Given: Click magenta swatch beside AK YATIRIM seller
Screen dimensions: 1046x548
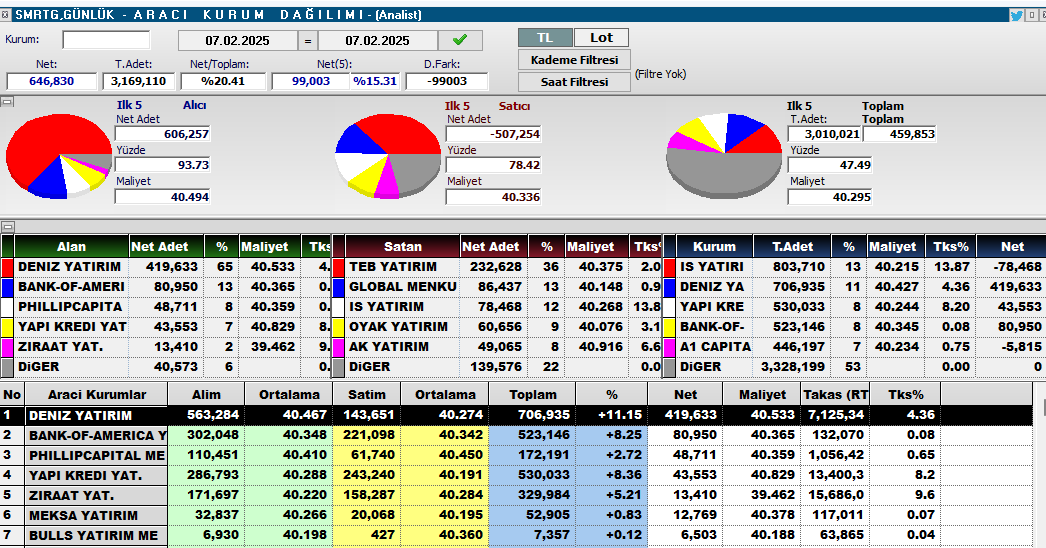Looking at the screenshot, I should pyautogui.click(x=338, y=348).
